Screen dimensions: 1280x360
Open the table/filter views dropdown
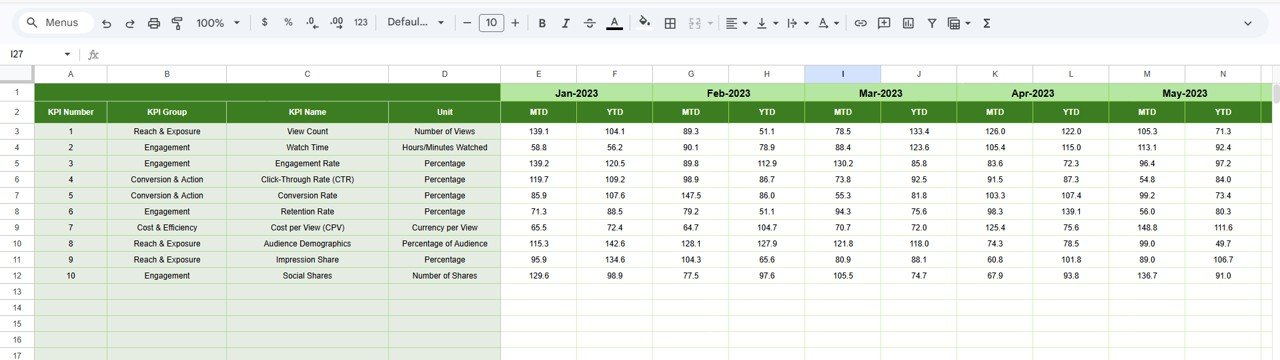tap(959, 22)
